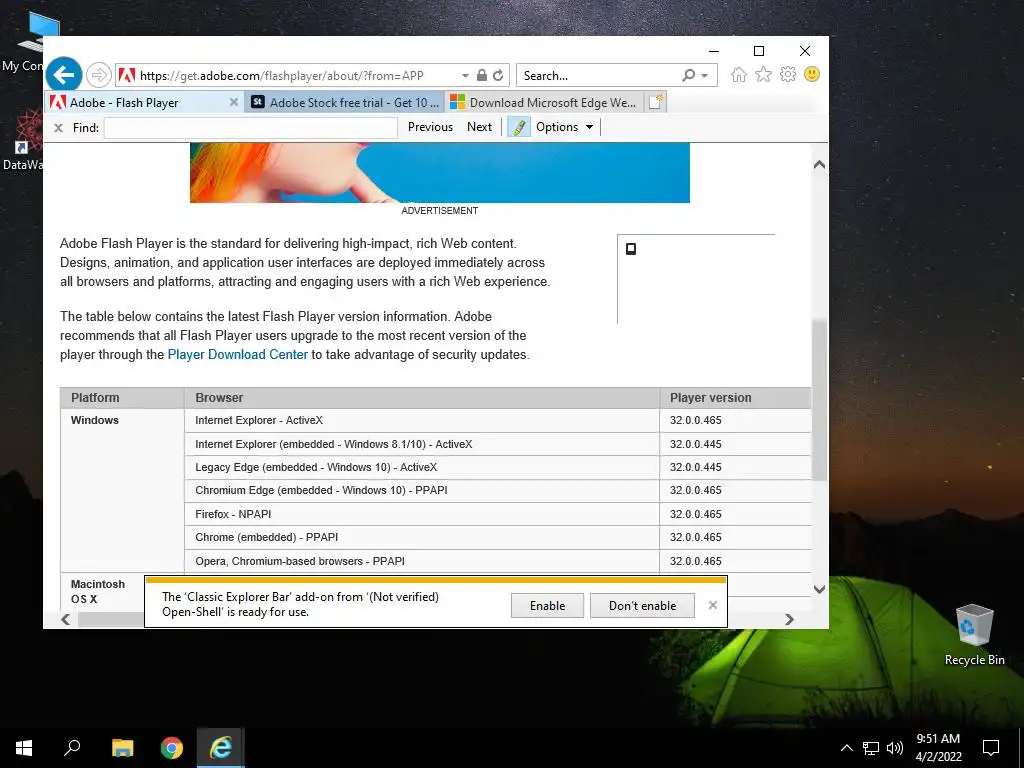1024x768 pixels.
Task: Open the Home page icon
Action: [739, 74]
